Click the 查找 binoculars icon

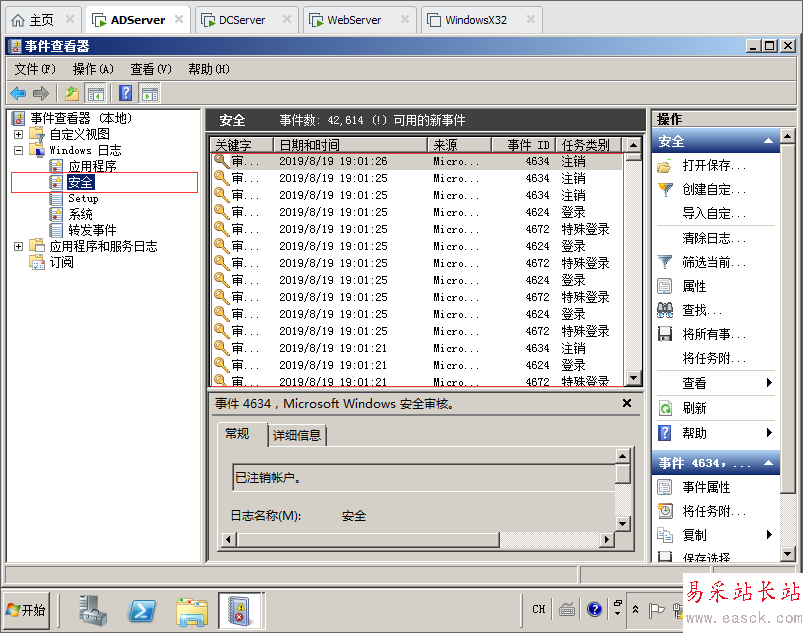click(x=665, y=310)
